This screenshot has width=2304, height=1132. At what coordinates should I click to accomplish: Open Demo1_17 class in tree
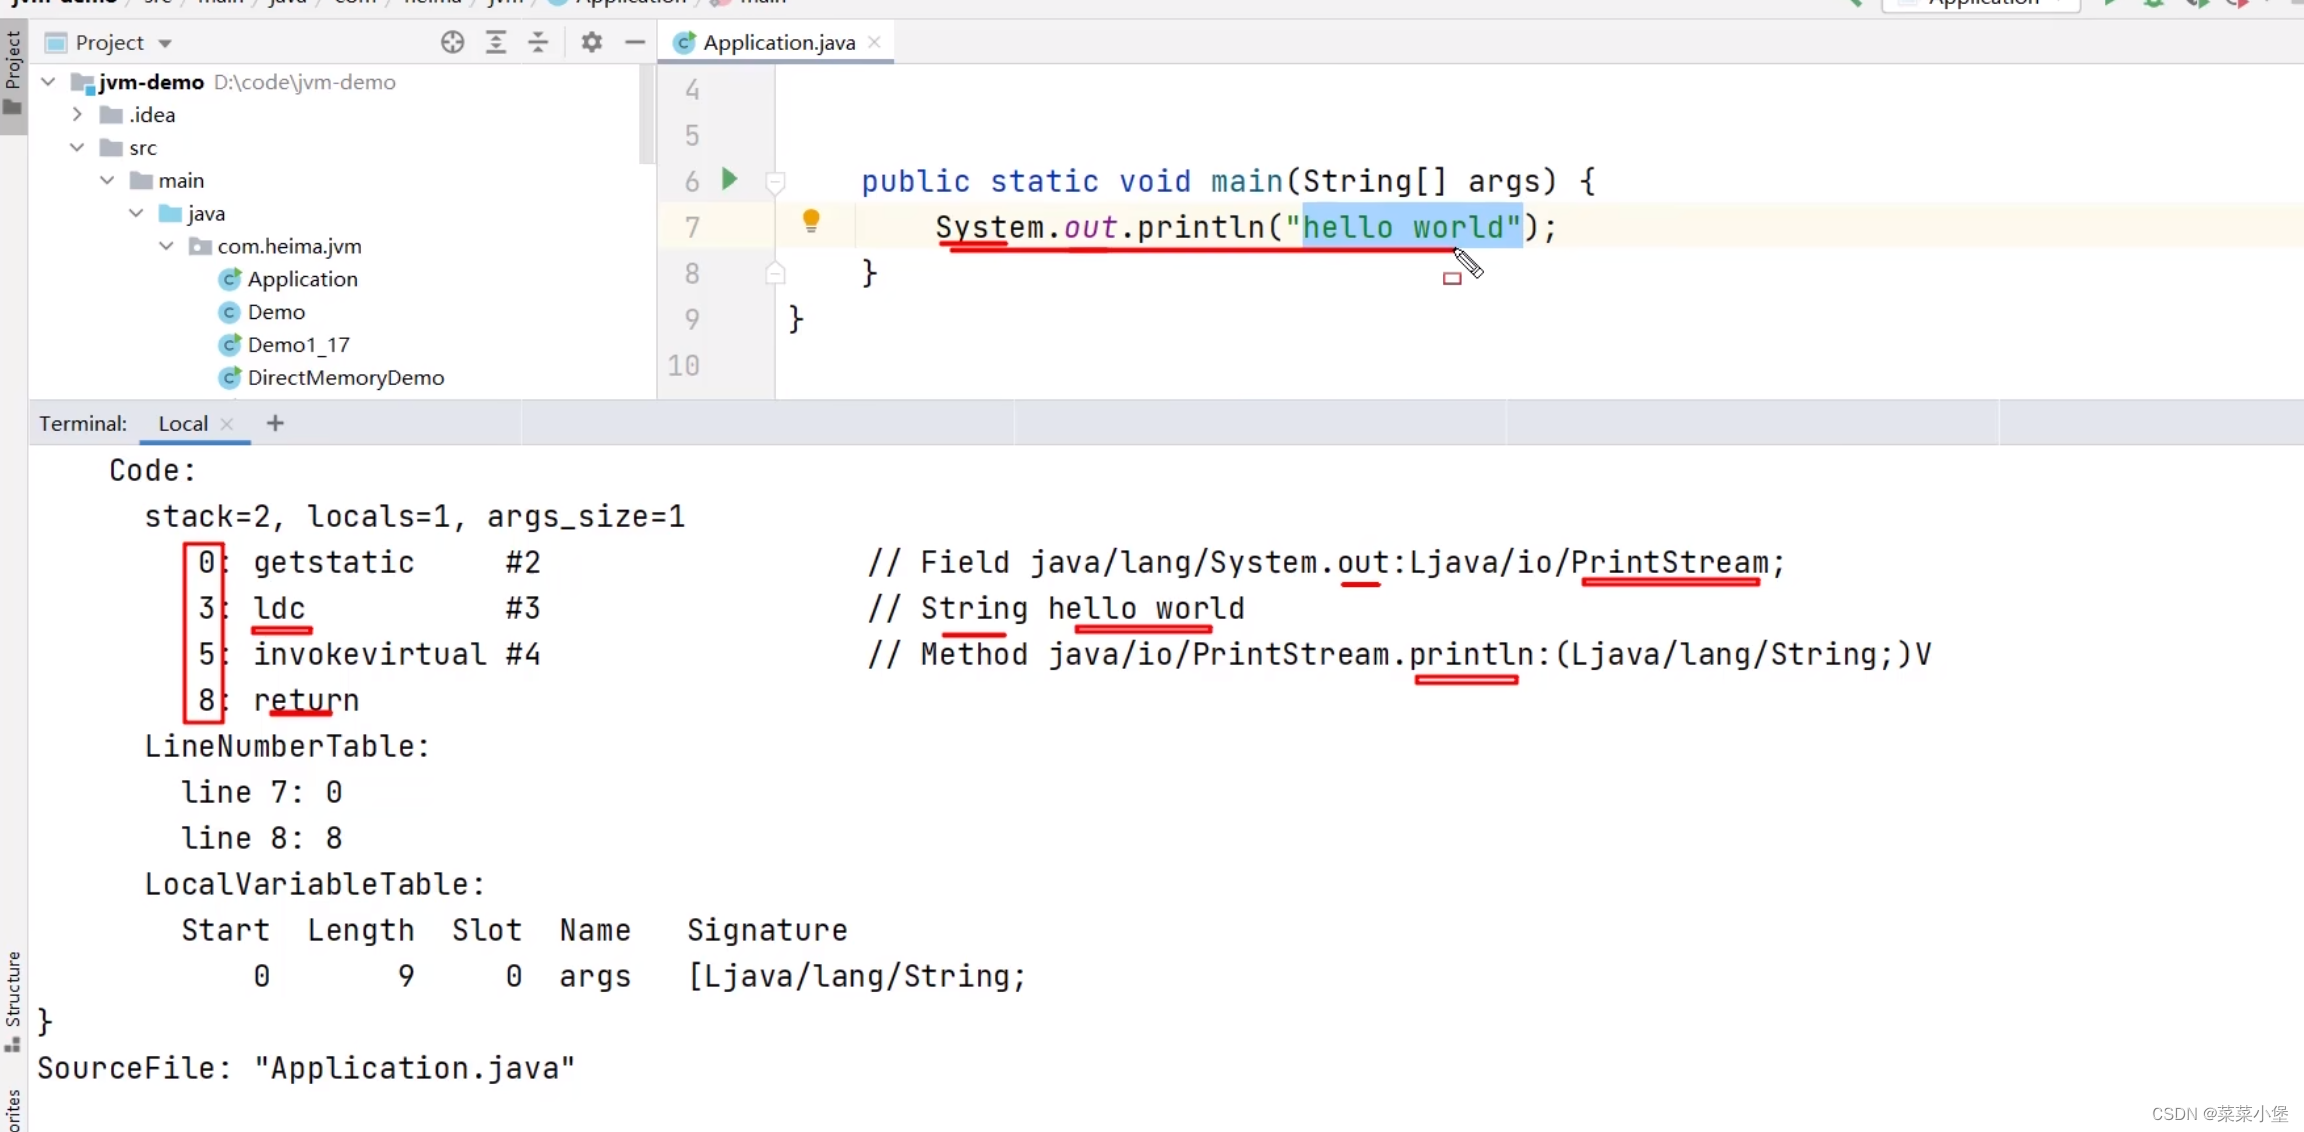coord(298,345)
